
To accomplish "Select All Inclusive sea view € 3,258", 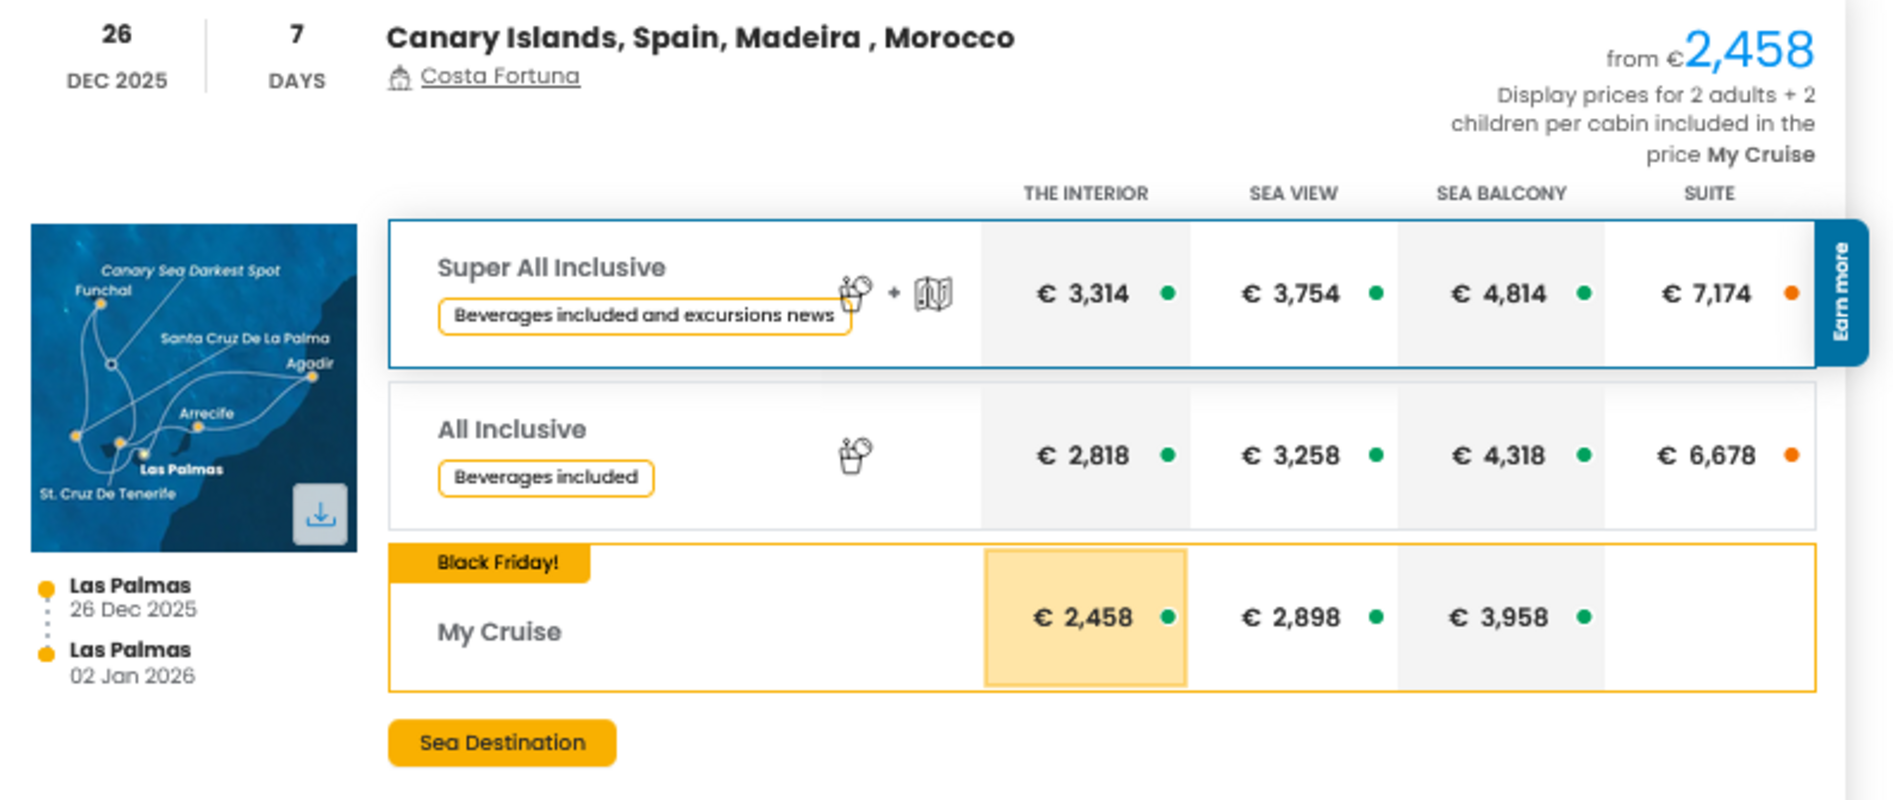I will tap(1291, 455).
